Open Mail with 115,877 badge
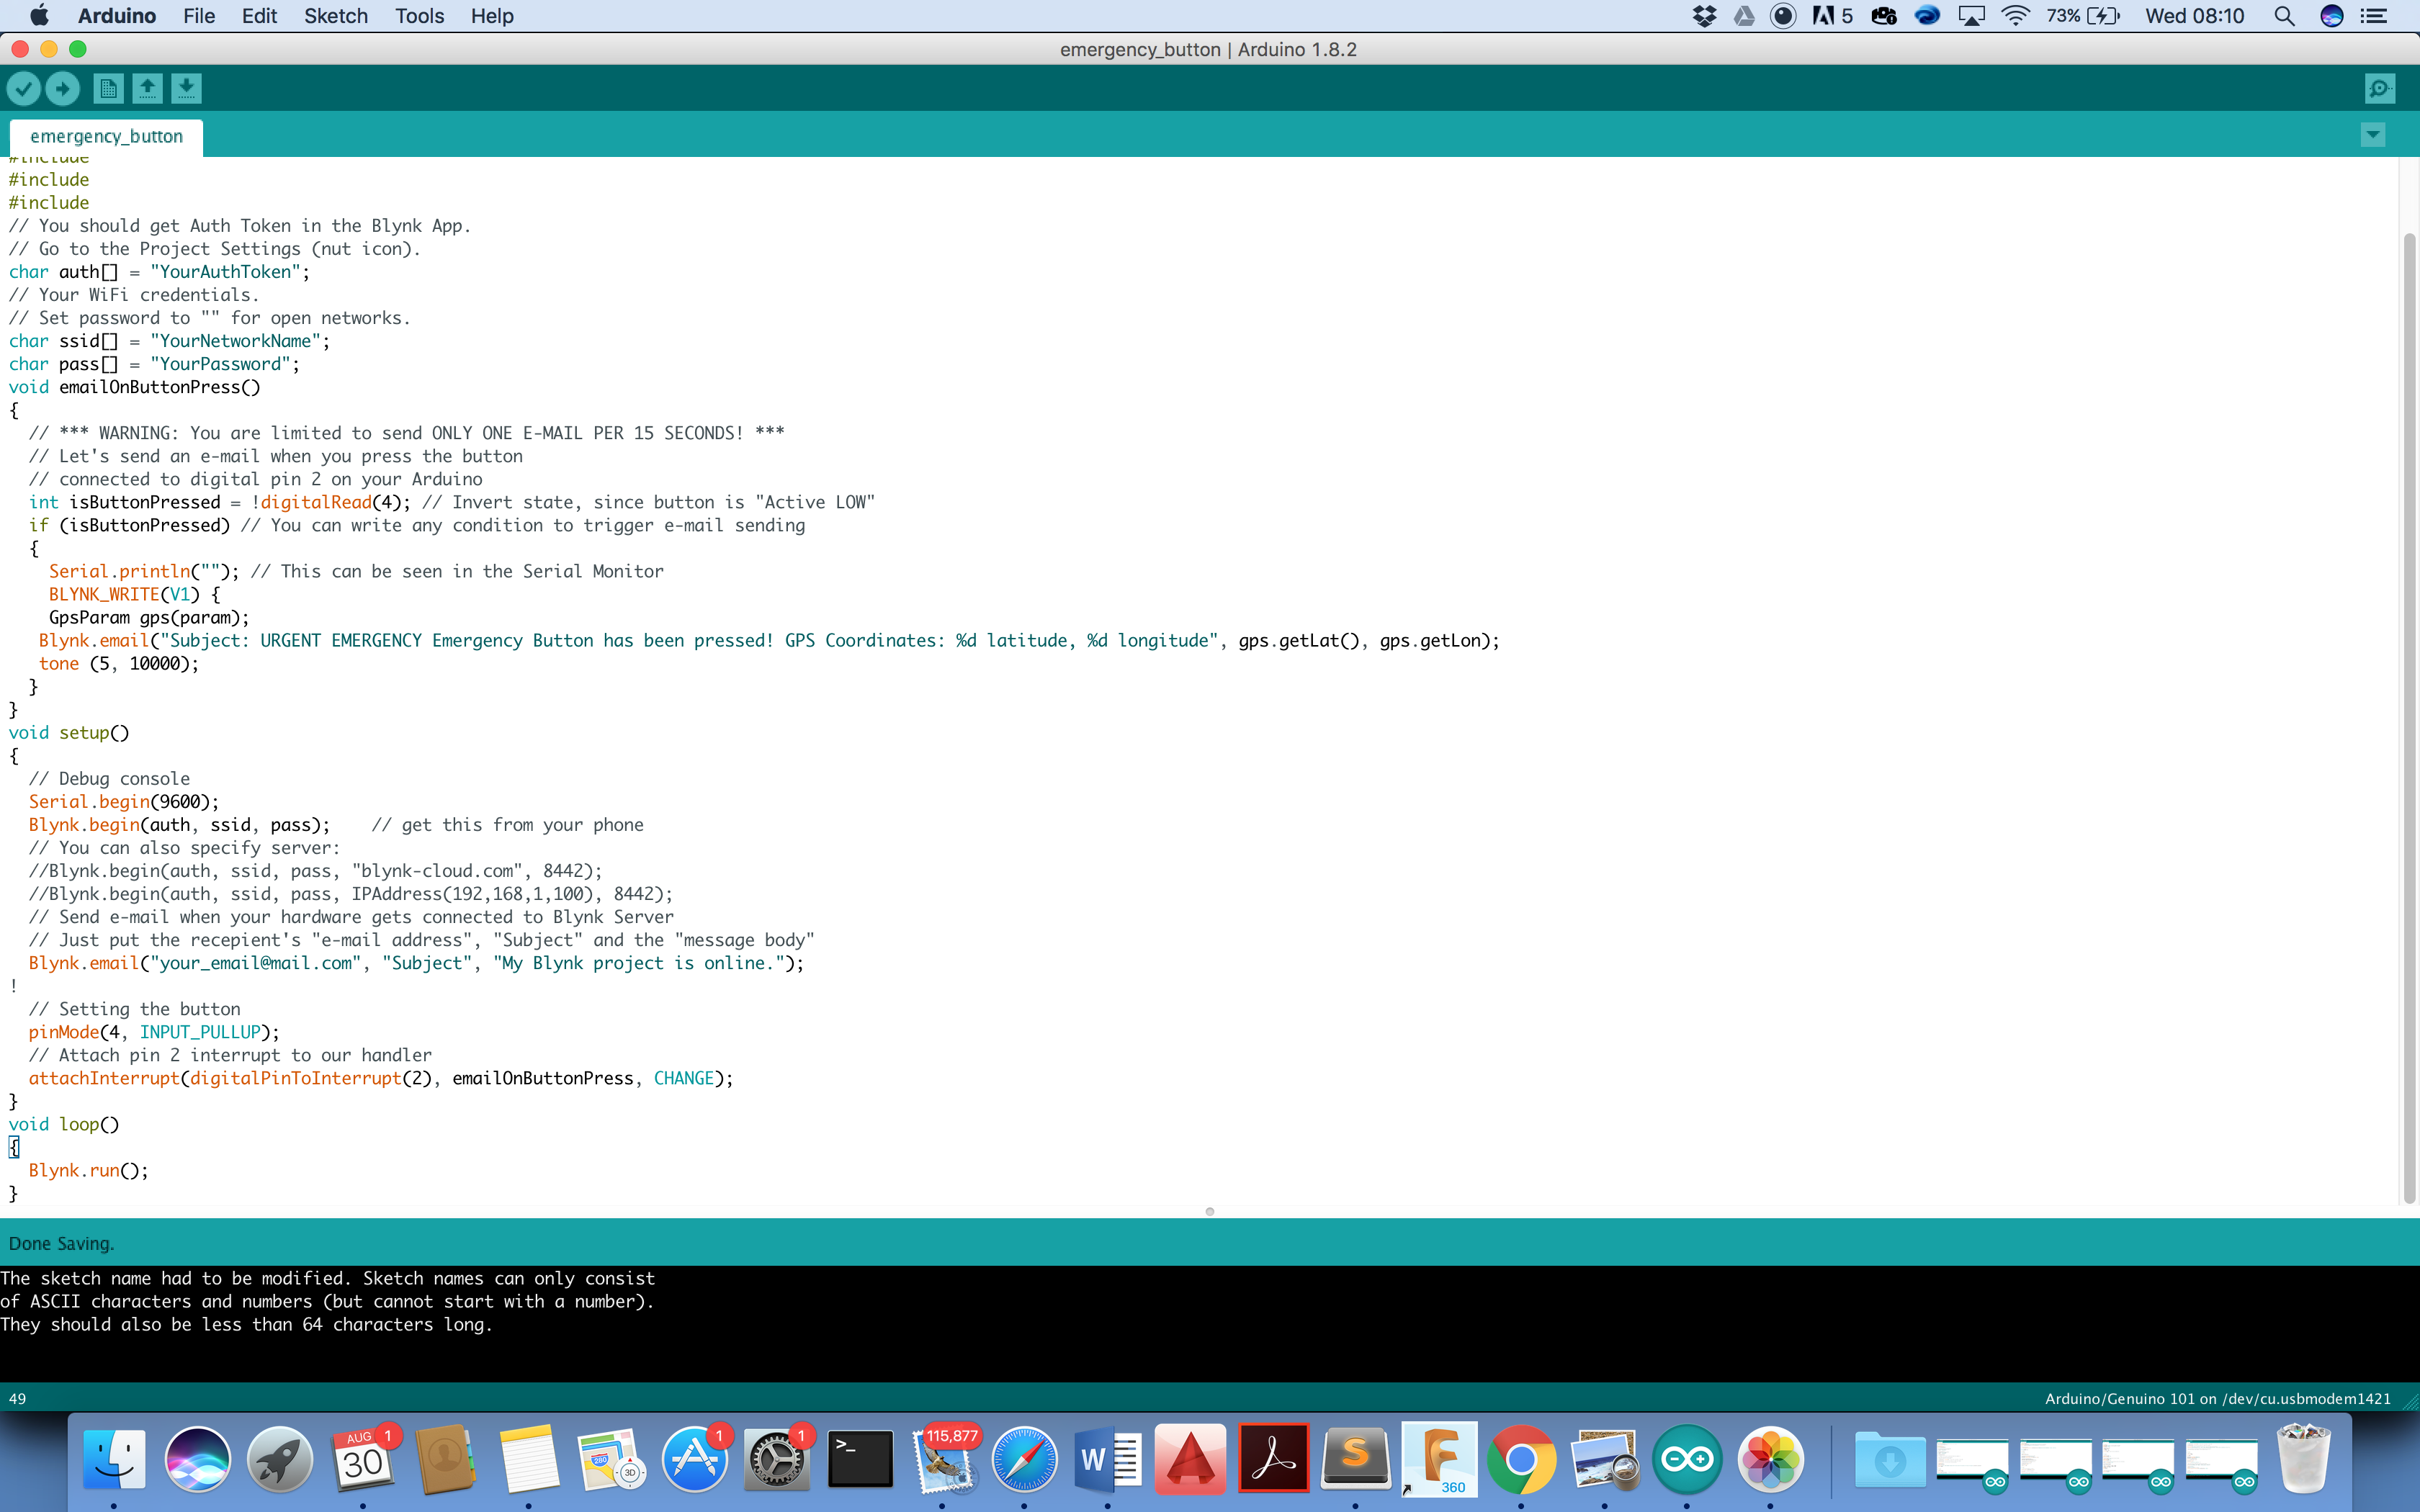Image resolution: width=2420 pixels, height=1512 pixels. click(x=943, y=1460)
